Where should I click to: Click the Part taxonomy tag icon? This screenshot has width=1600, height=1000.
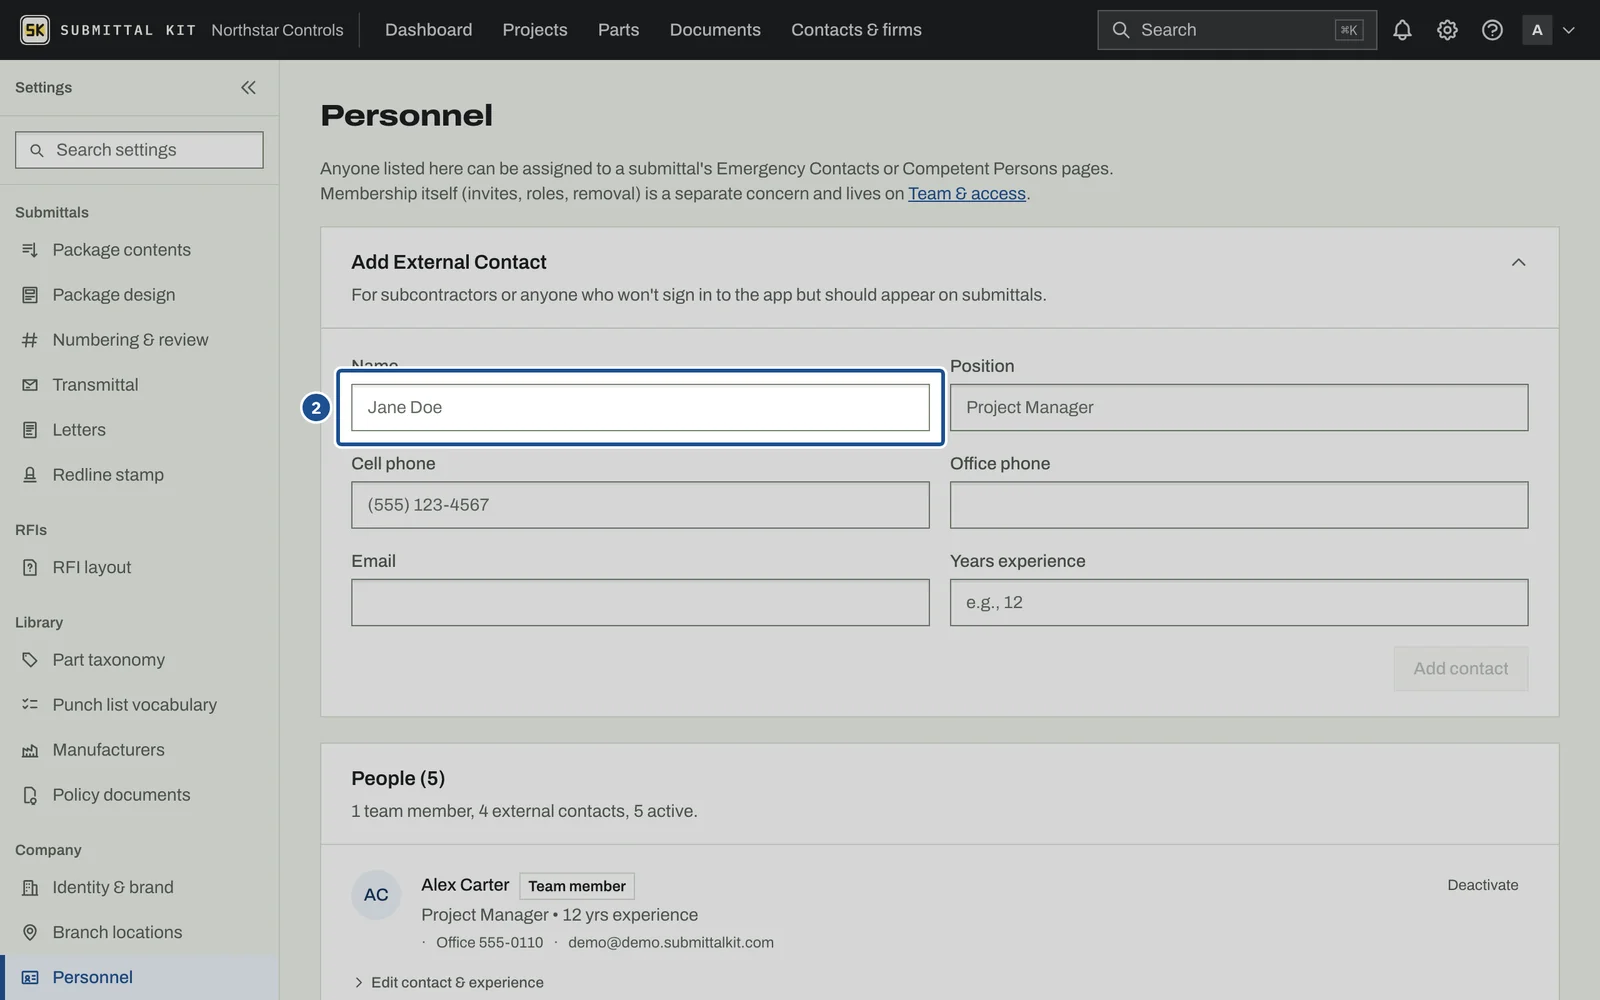(x=30, y=660)
